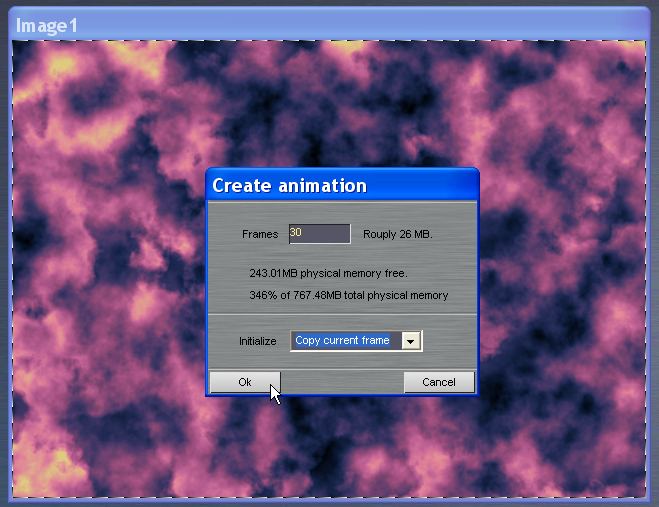The image size is (659, 507).
Task: Confirm the dialog with the Ok button
Action: coord(244,382)
